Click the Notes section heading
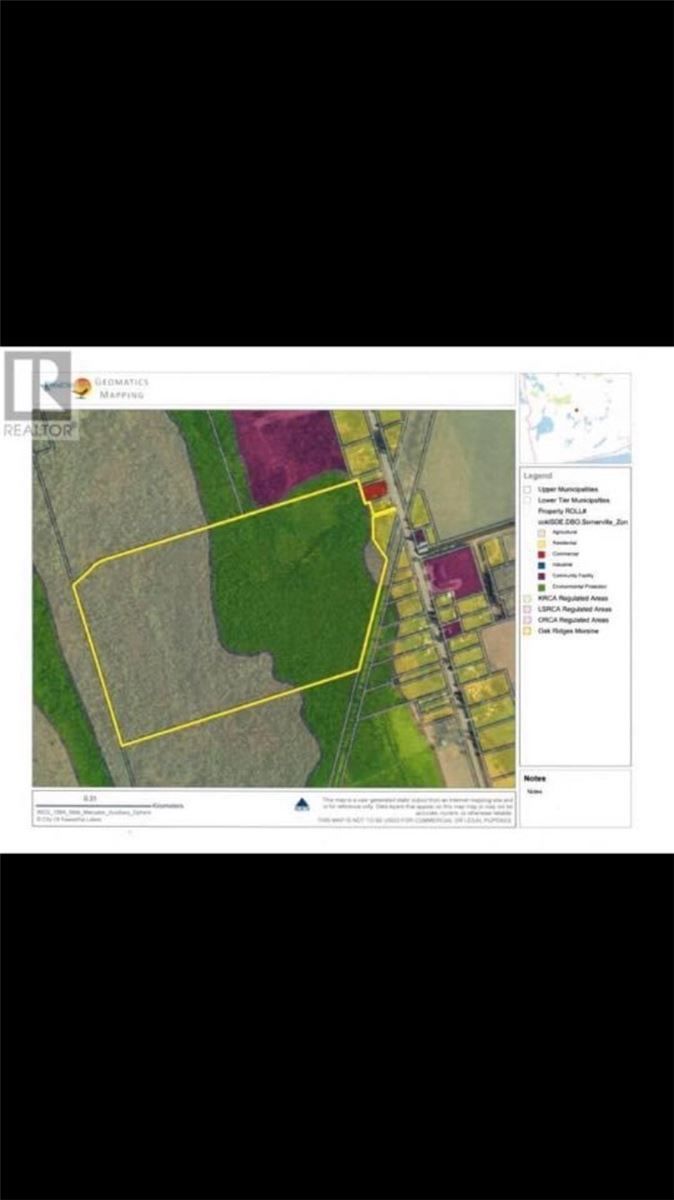This screenshot has width=674, height=1200. [x=535, y=778]
